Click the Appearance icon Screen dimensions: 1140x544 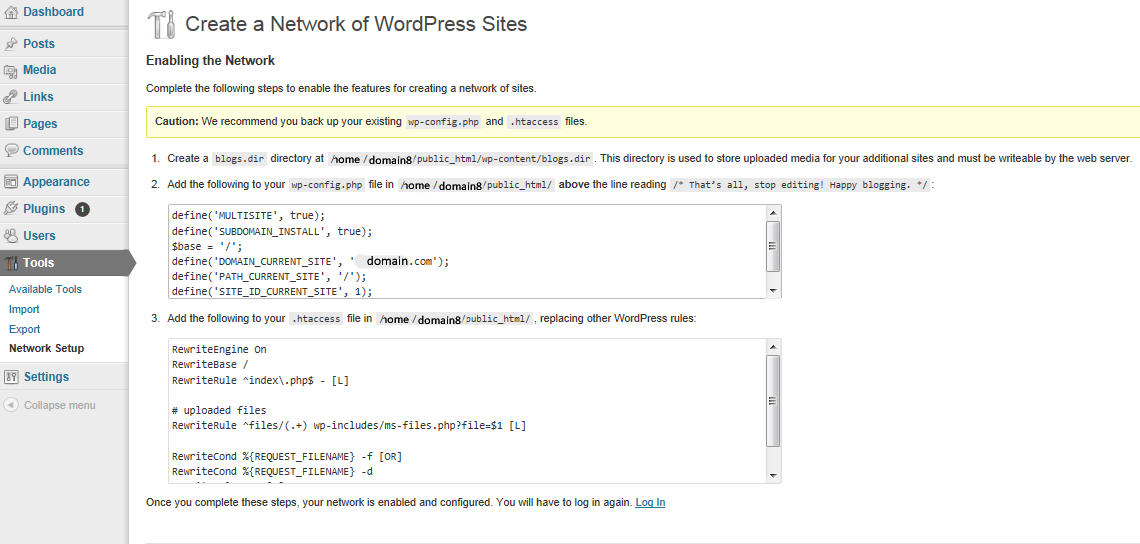(x=11, y=183)
